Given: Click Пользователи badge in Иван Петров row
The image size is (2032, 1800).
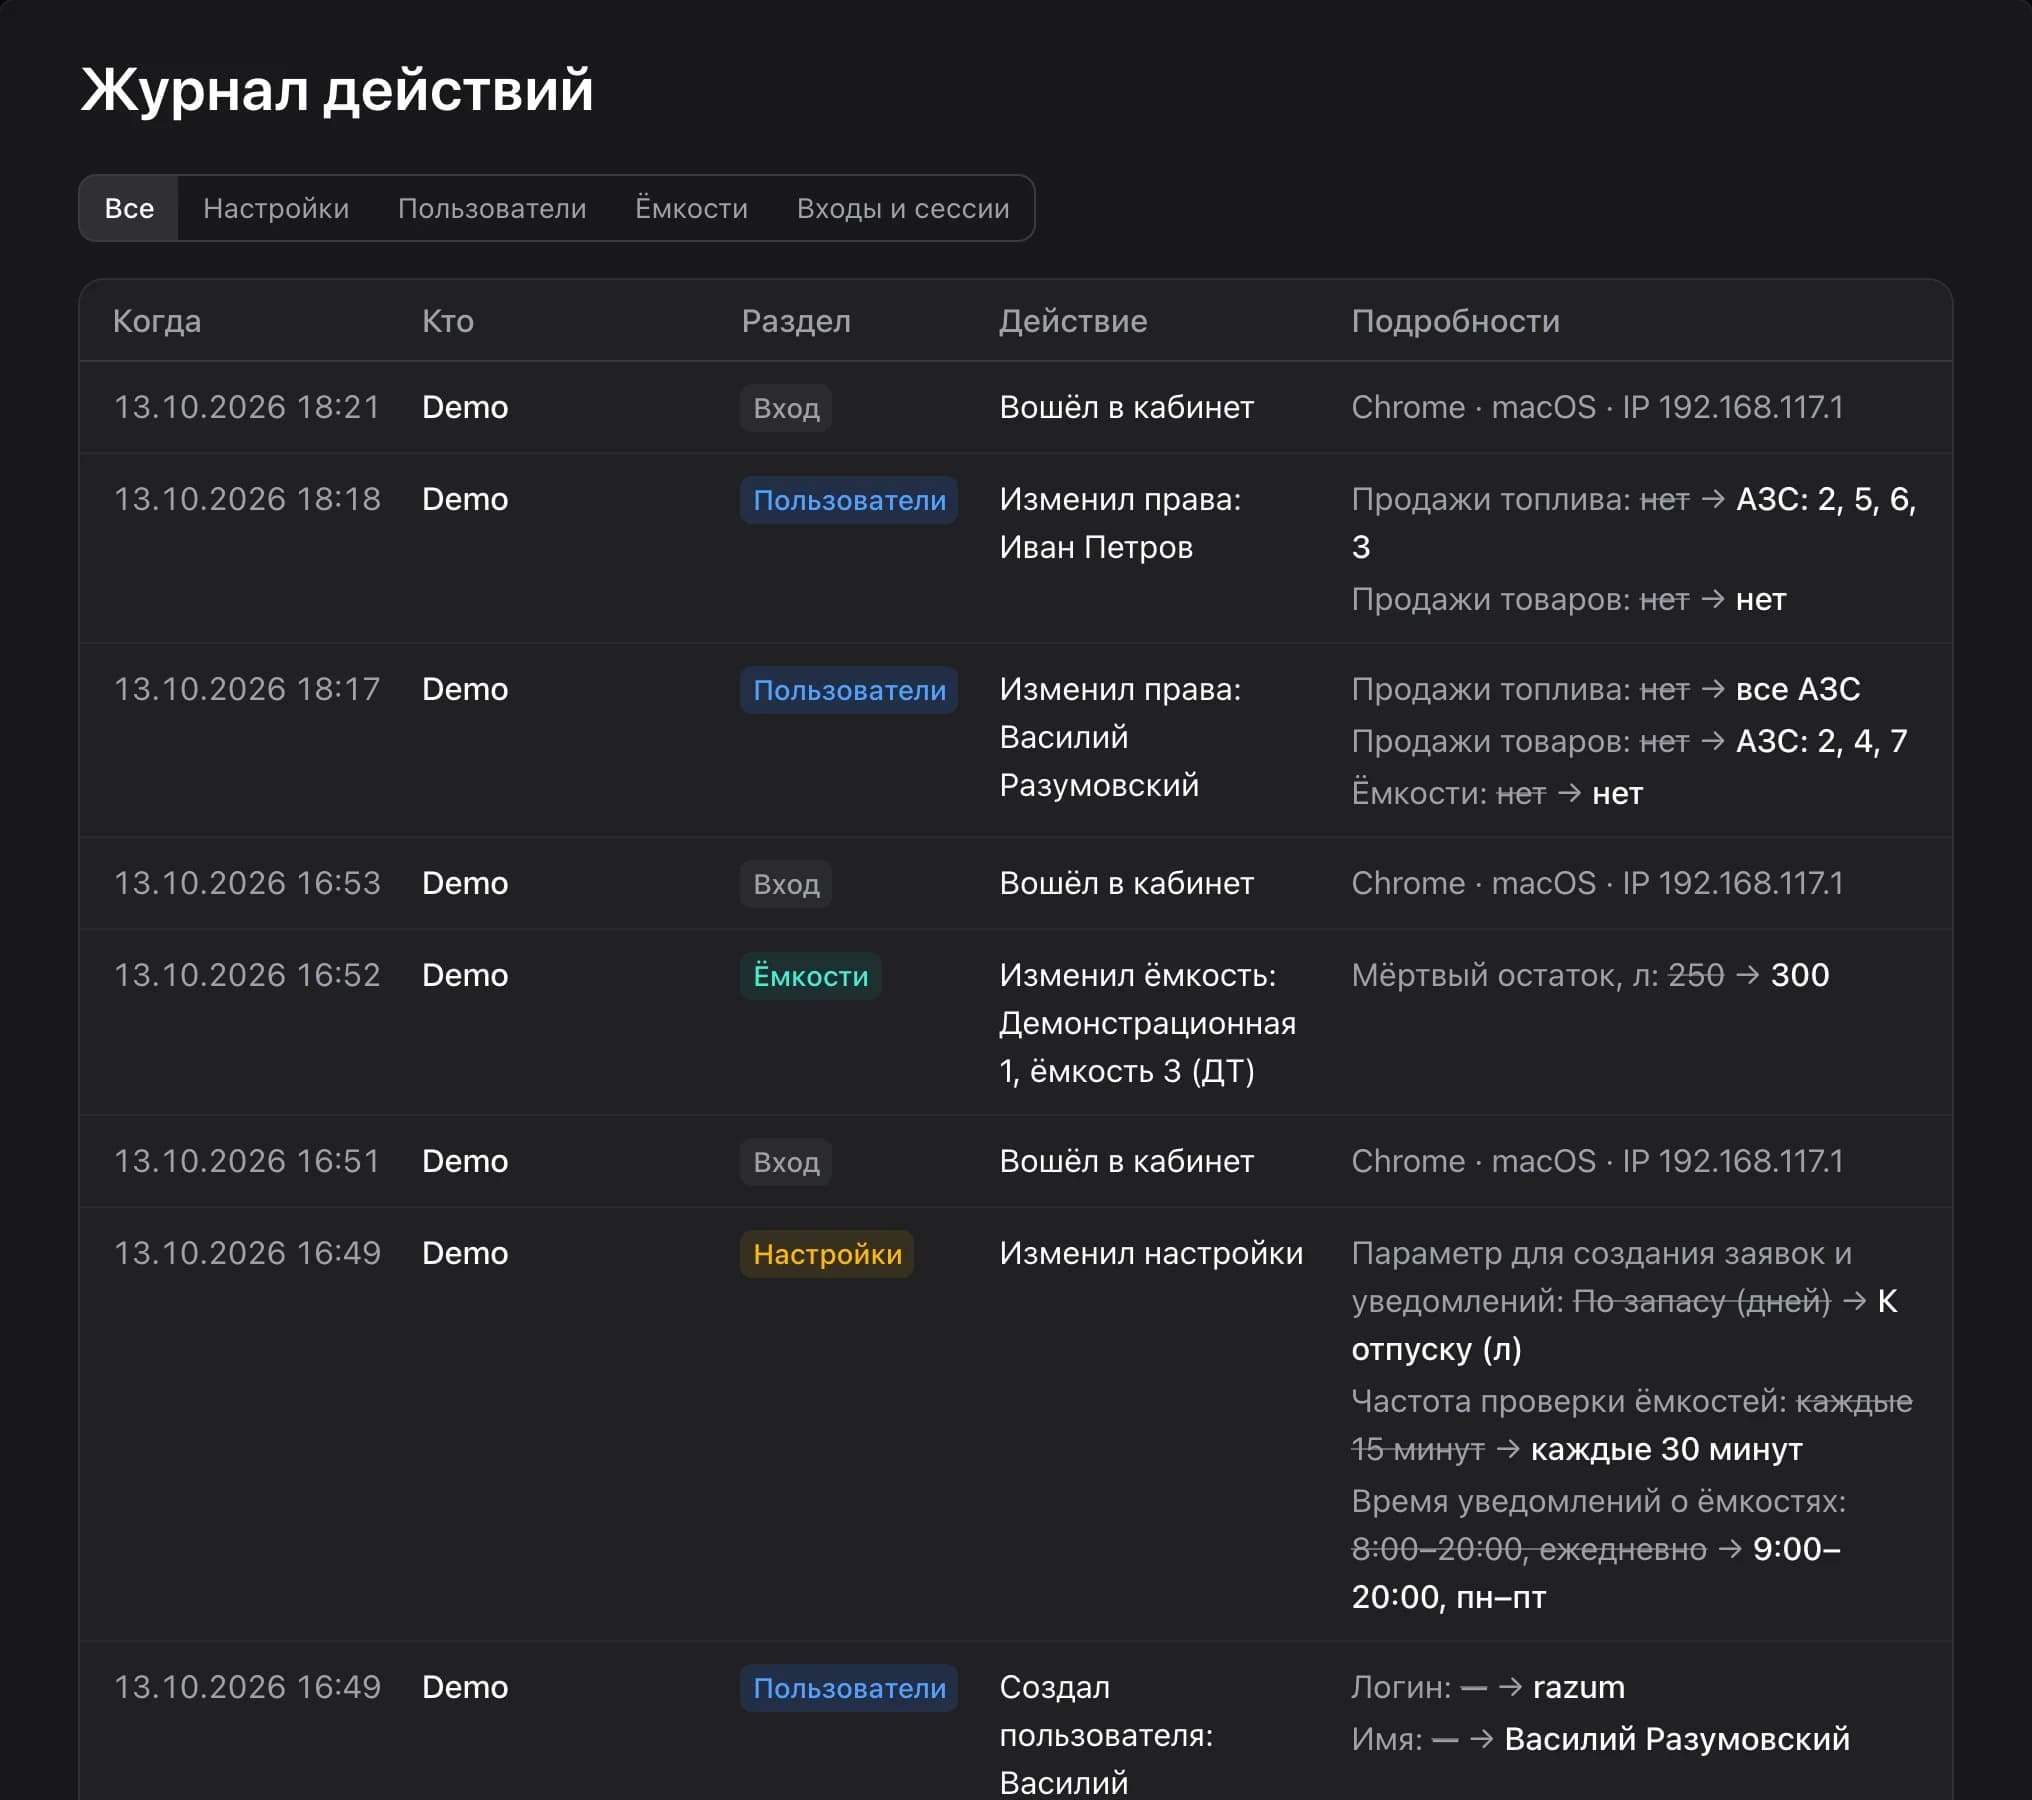Looking at the screenshot, I should [x=849, y=500].
